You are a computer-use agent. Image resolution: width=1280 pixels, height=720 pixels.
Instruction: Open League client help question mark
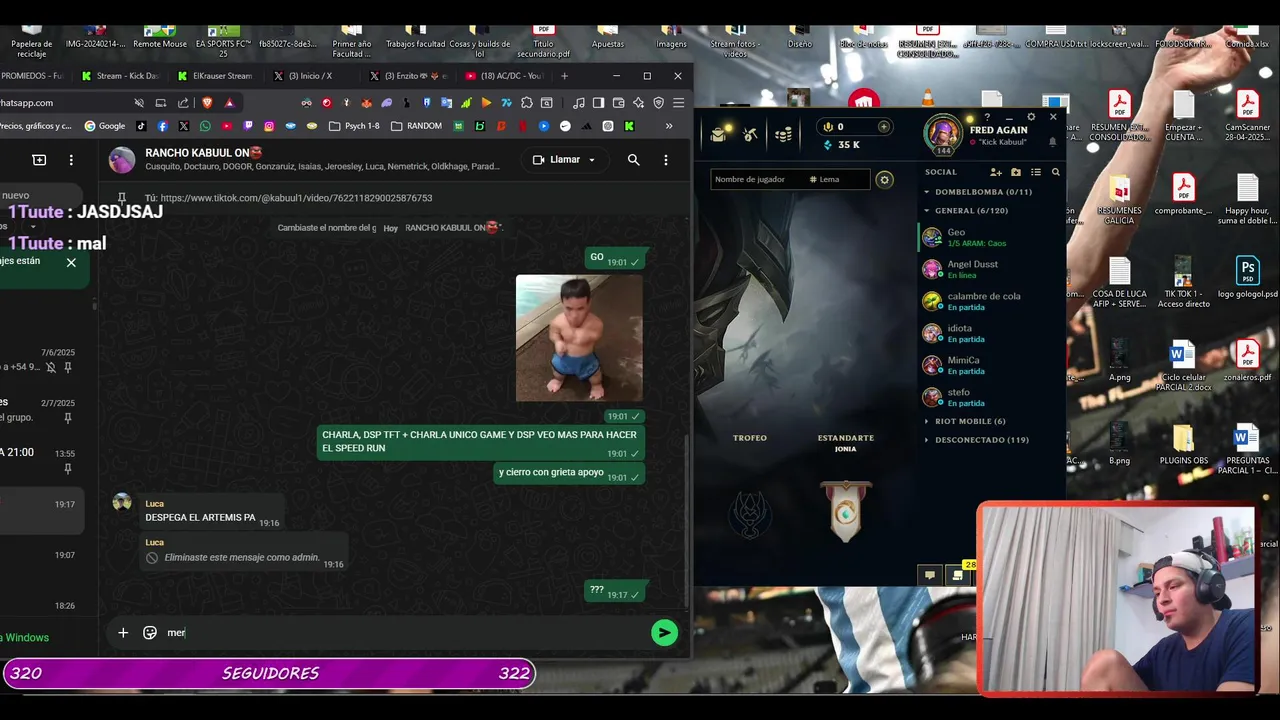pos(987,117)
